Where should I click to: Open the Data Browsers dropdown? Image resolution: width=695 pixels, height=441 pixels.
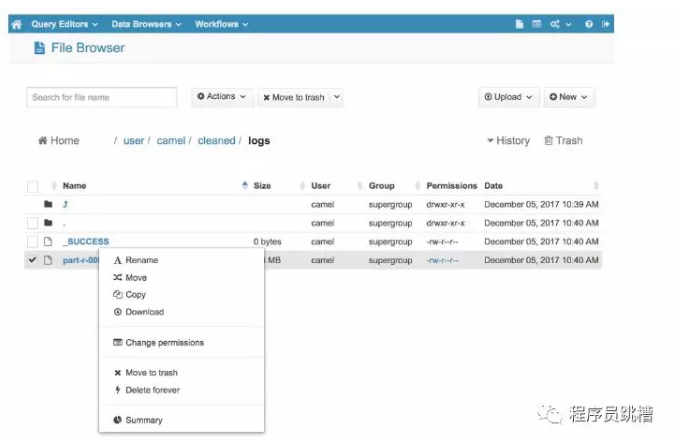(146, 24)
